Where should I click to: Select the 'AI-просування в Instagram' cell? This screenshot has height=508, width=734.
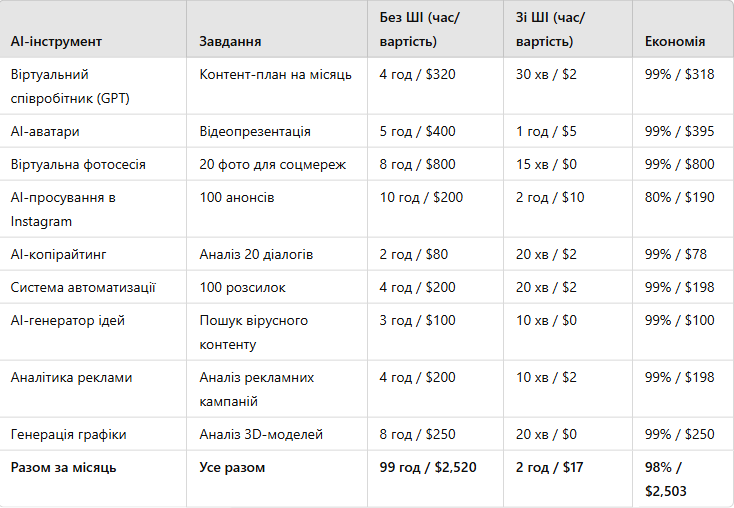(x=63, y=209)
